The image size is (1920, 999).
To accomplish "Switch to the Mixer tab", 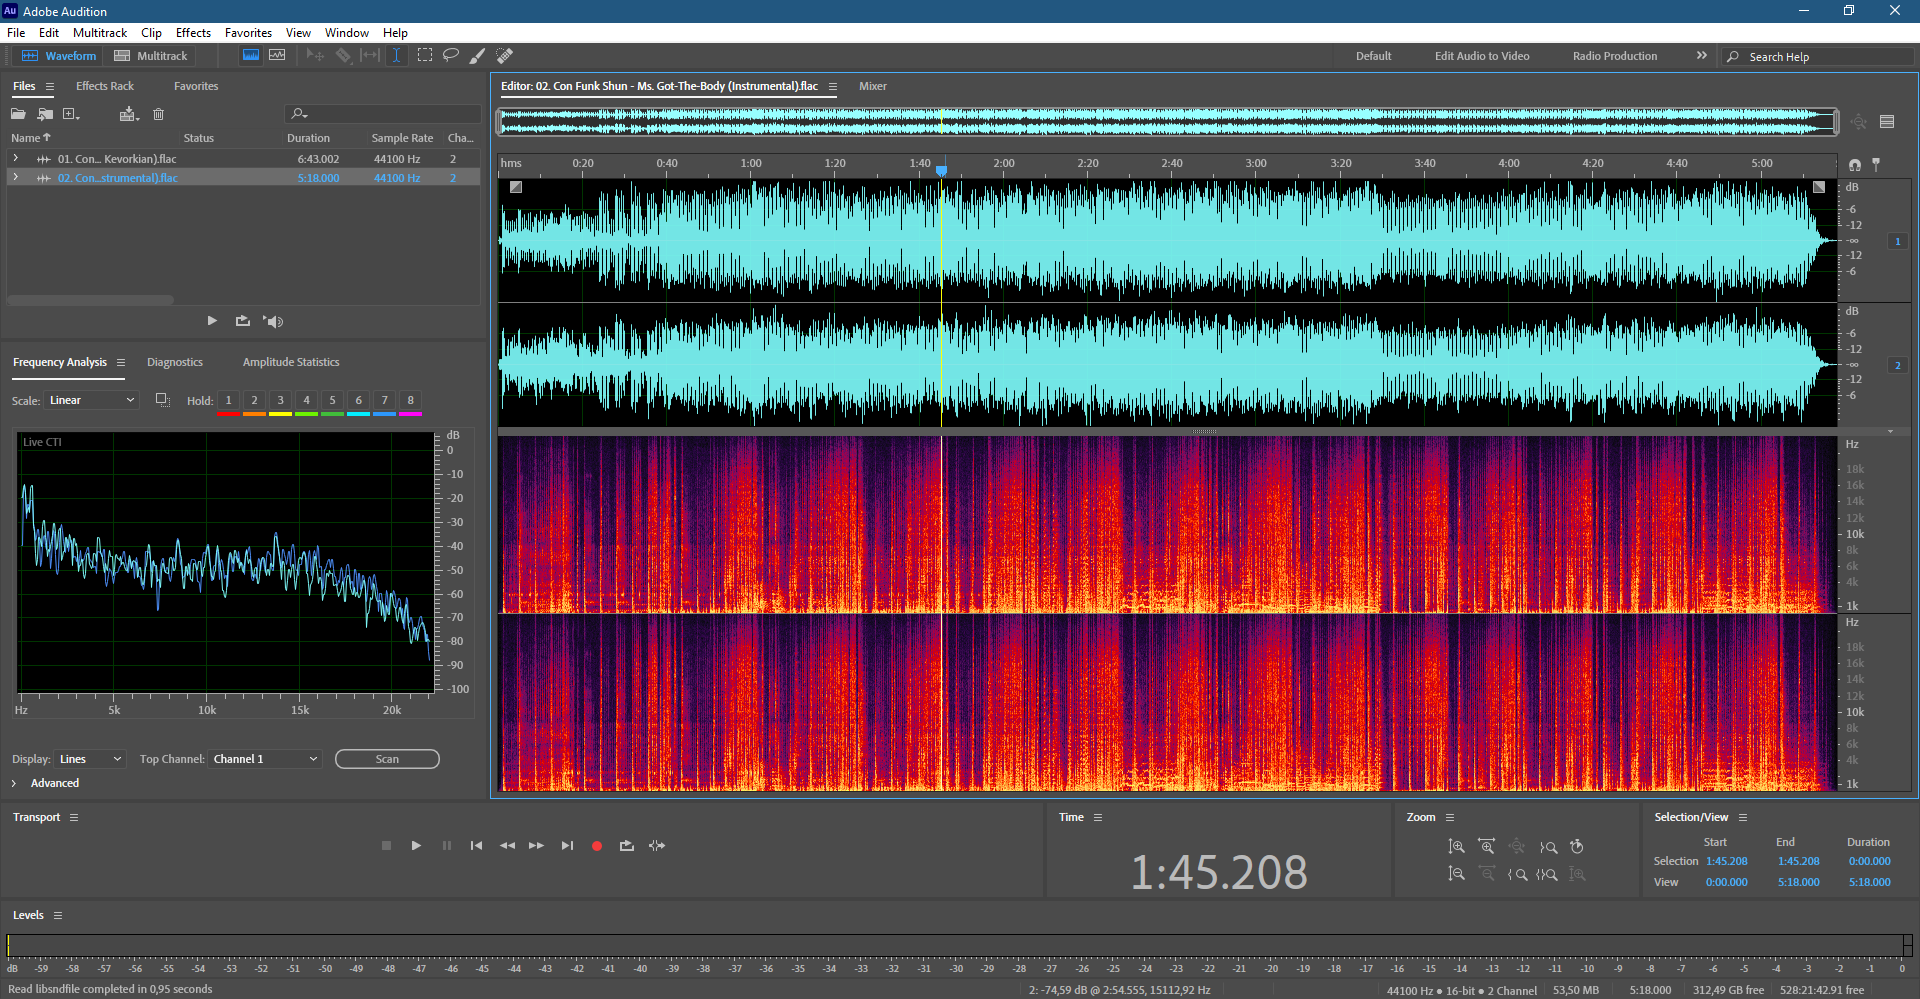I will [x=873, y=86].
